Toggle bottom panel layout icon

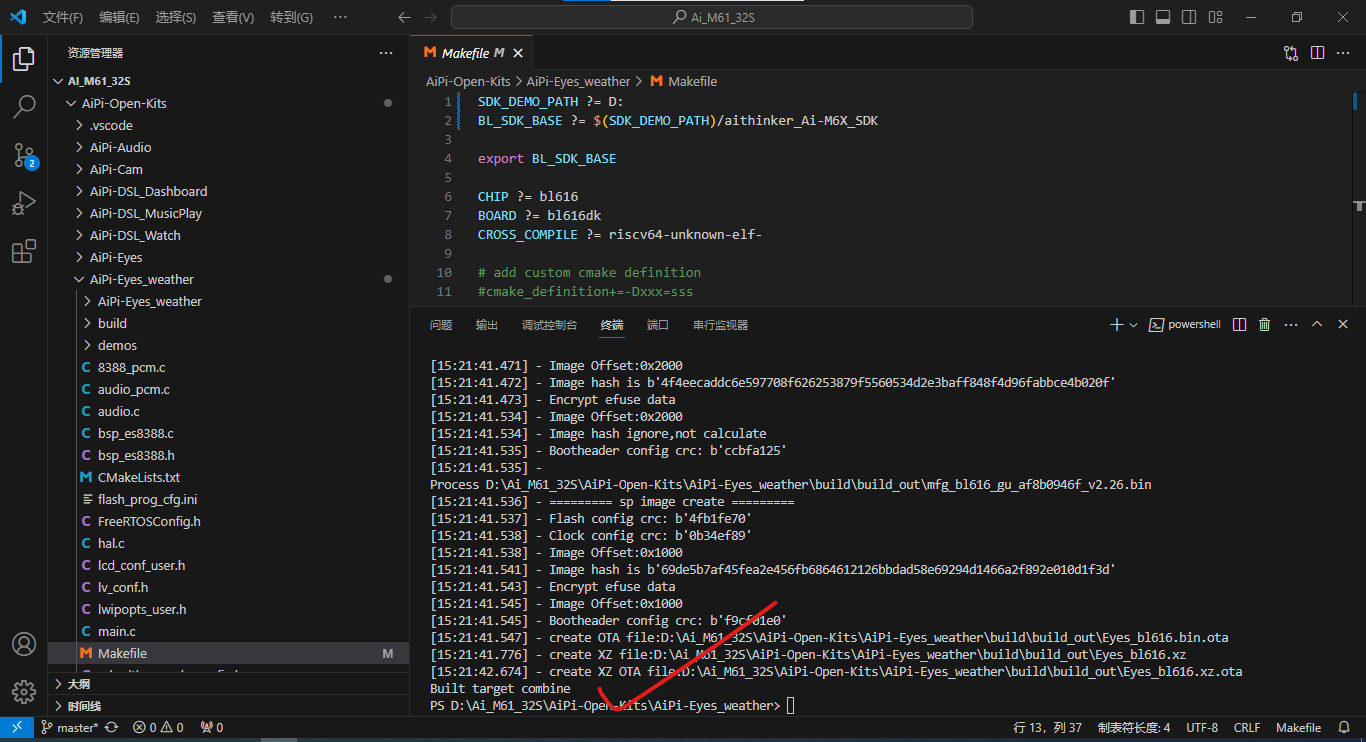[x=1163, y=17]
